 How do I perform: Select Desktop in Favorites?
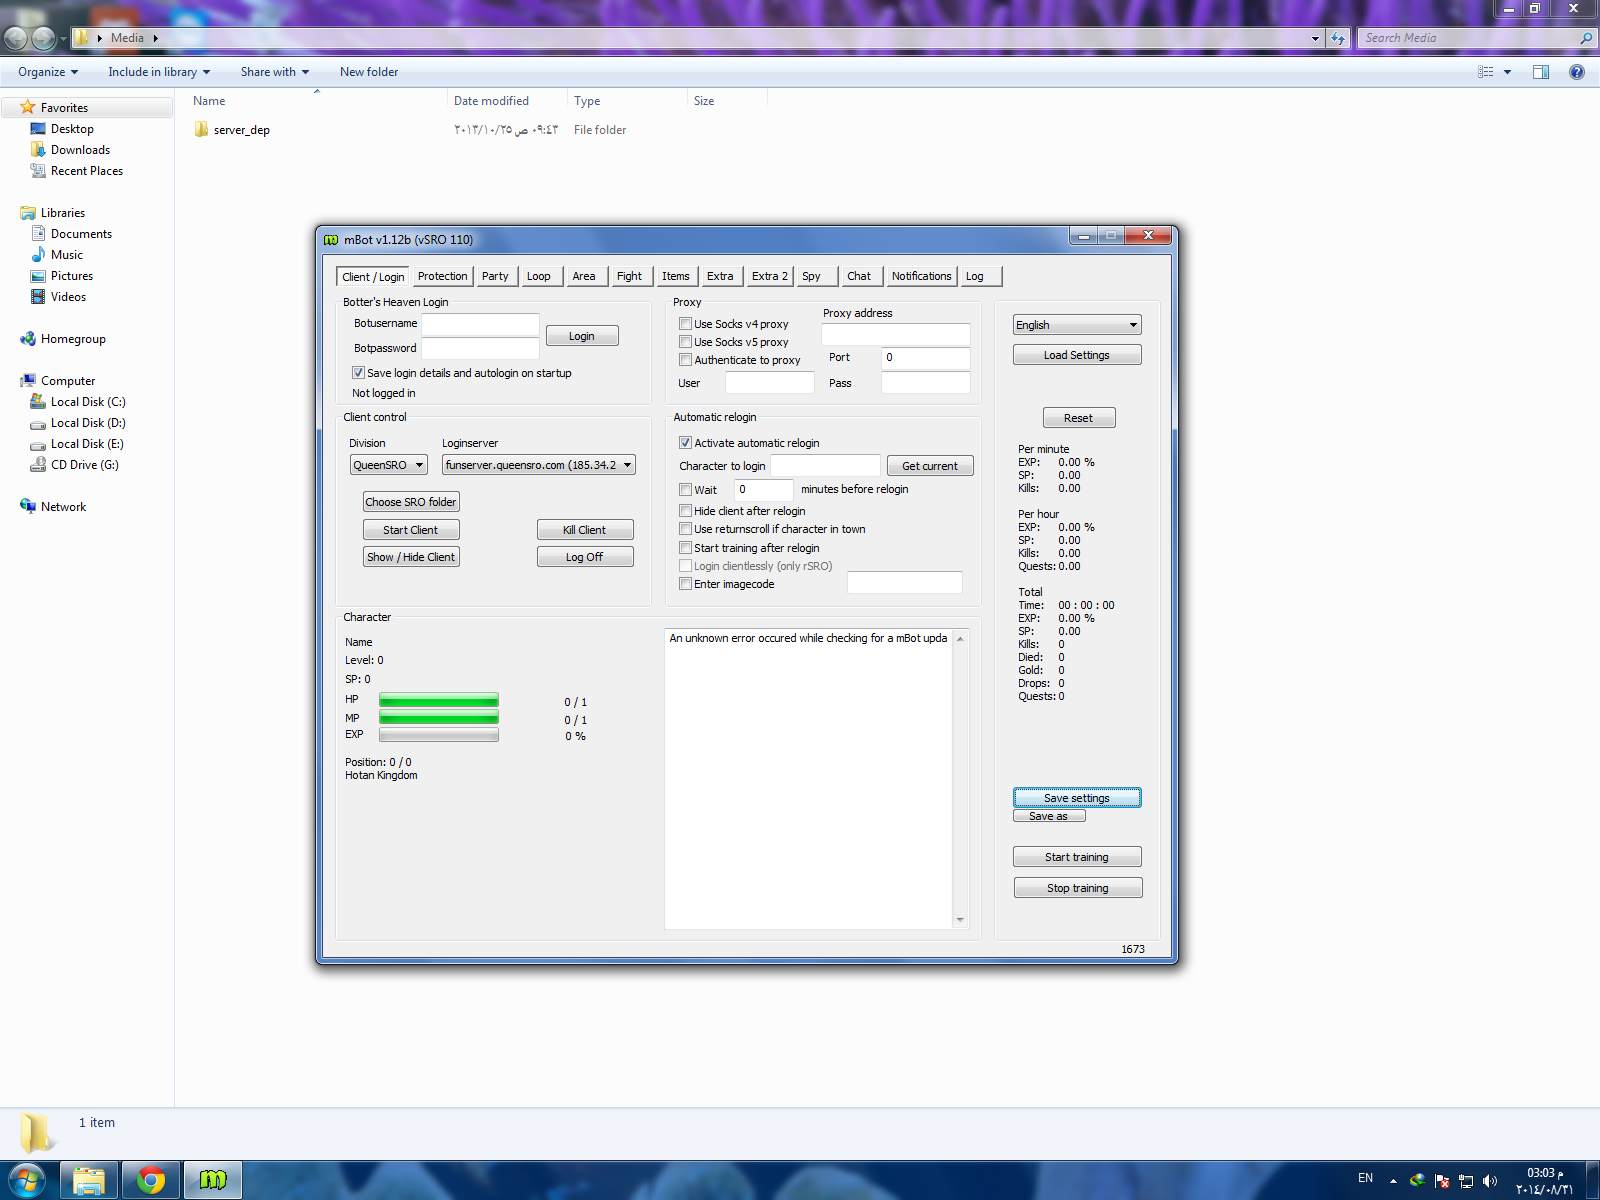[72, 129]
